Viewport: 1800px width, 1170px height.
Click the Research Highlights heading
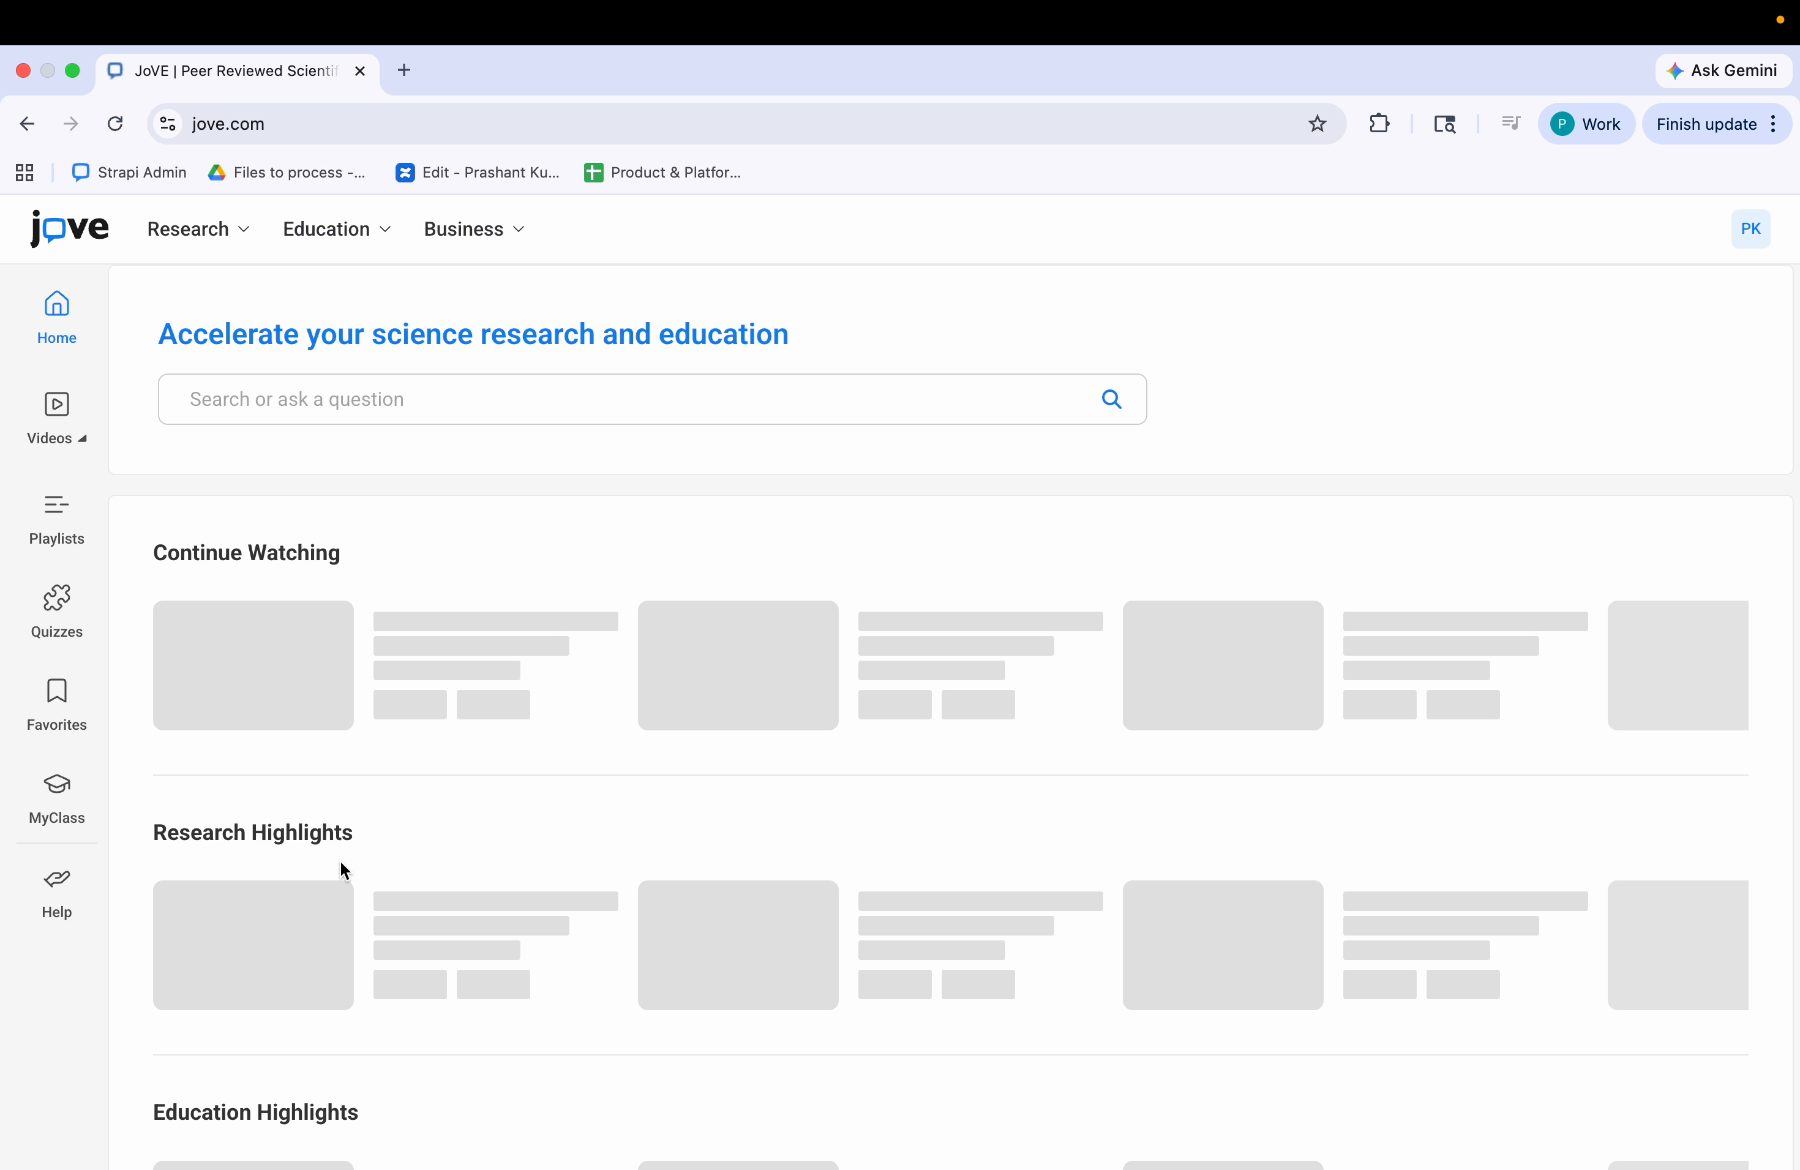(253, 833)
